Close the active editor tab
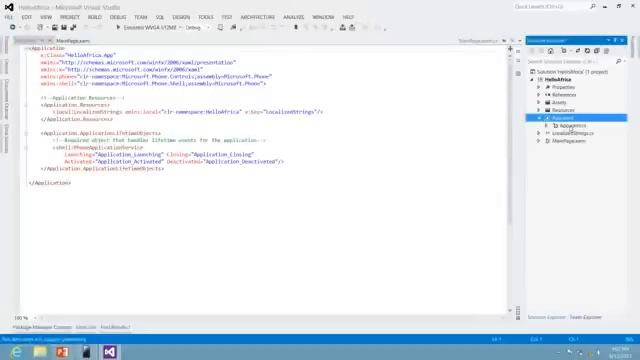Image resolution: width=640 pixels, height=360 pixels. [x=49, y=41]
